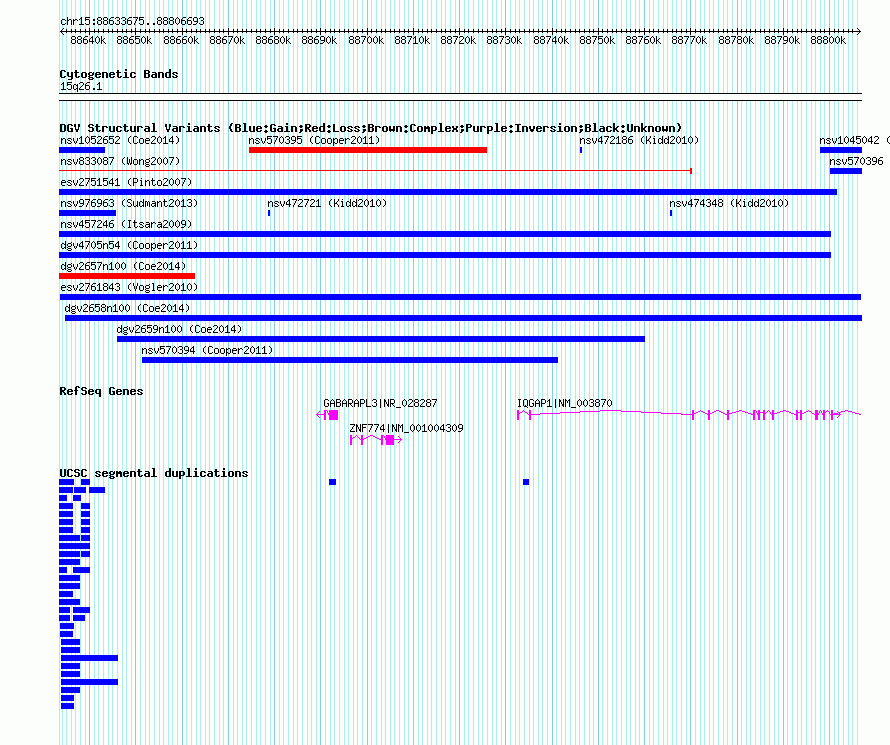Click the nsv570395 (Cooper2011) red loss bar
This screenshot has height=745, width=890.
point(368,150)
